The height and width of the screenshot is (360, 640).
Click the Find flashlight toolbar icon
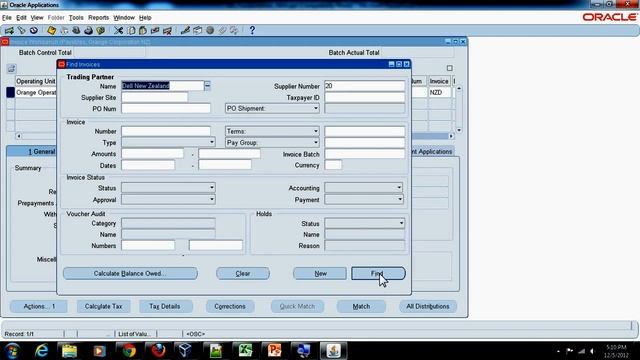click(x=22, y=31)
